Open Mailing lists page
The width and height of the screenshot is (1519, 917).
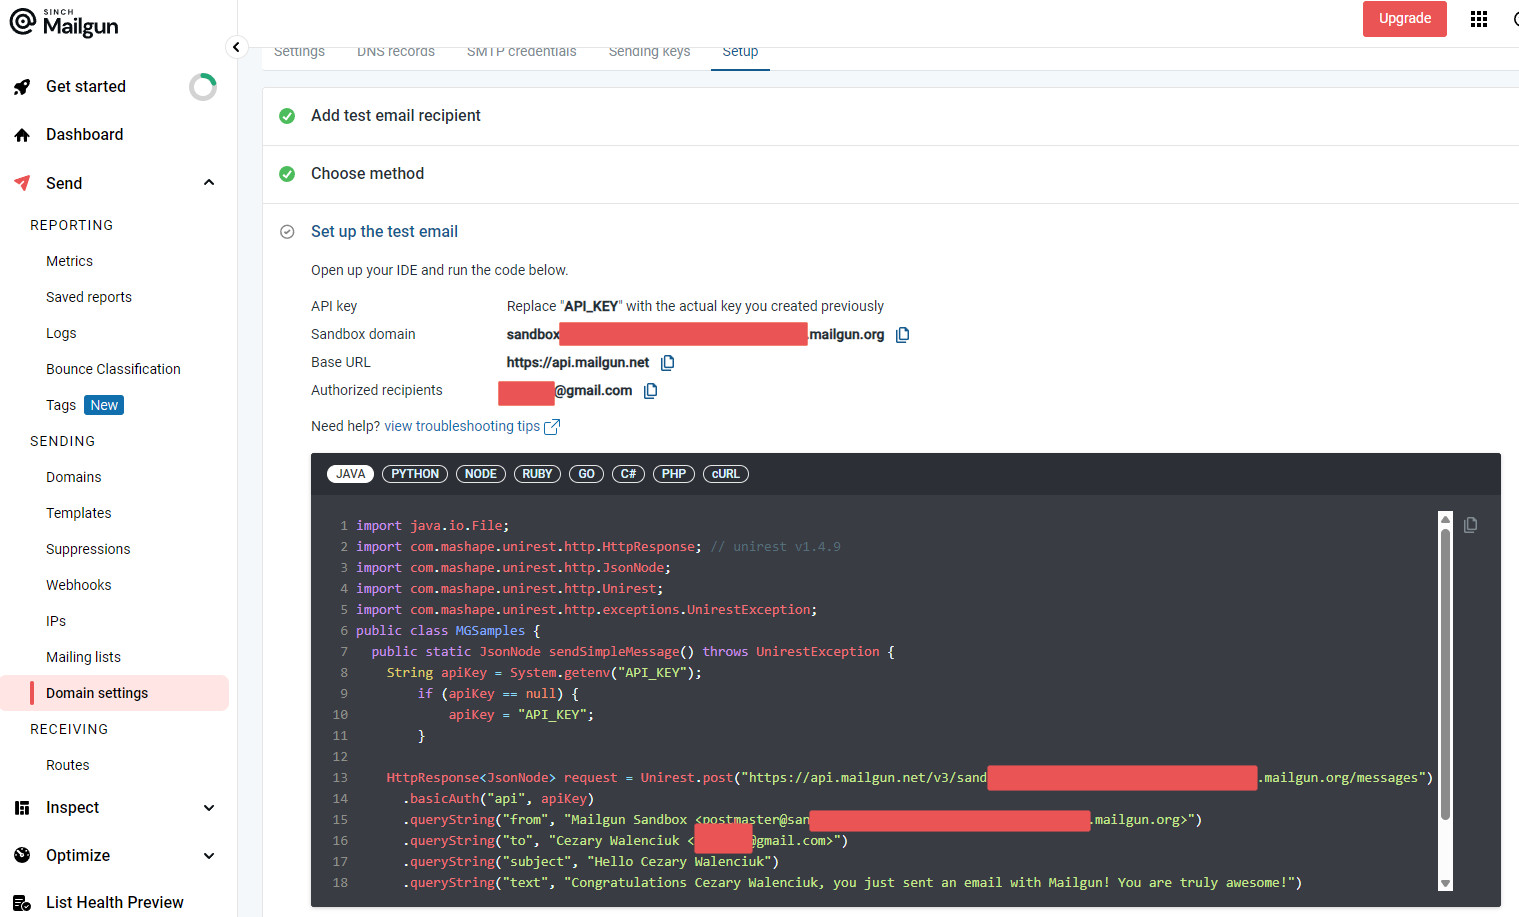coord(83,657)
